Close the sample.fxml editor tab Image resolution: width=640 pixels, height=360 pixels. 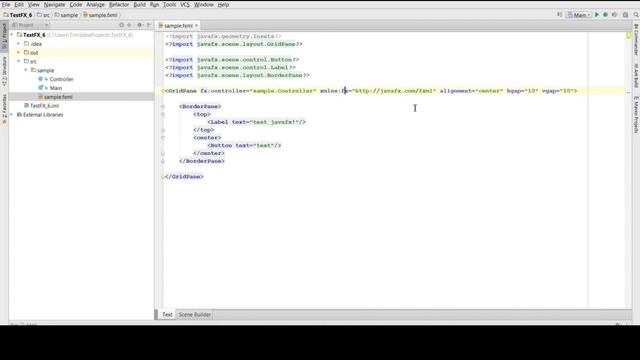pos(196,25)
